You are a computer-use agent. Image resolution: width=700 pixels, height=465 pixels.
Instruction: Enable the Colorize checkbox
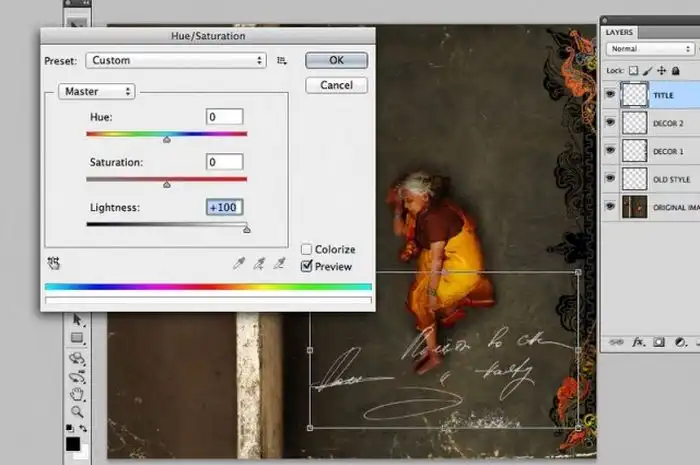[x=306, y=249]
